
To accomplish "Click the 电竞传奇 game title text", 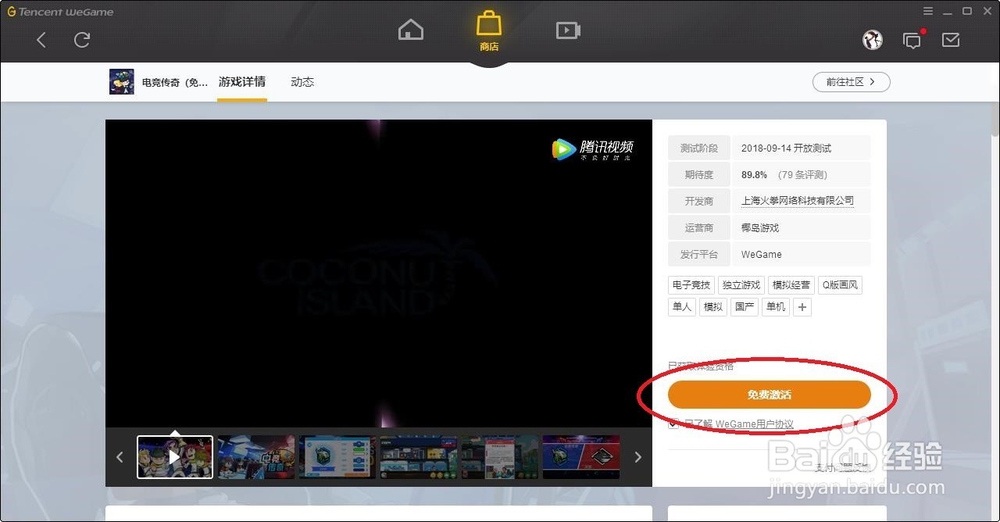I will click(175, 82).
